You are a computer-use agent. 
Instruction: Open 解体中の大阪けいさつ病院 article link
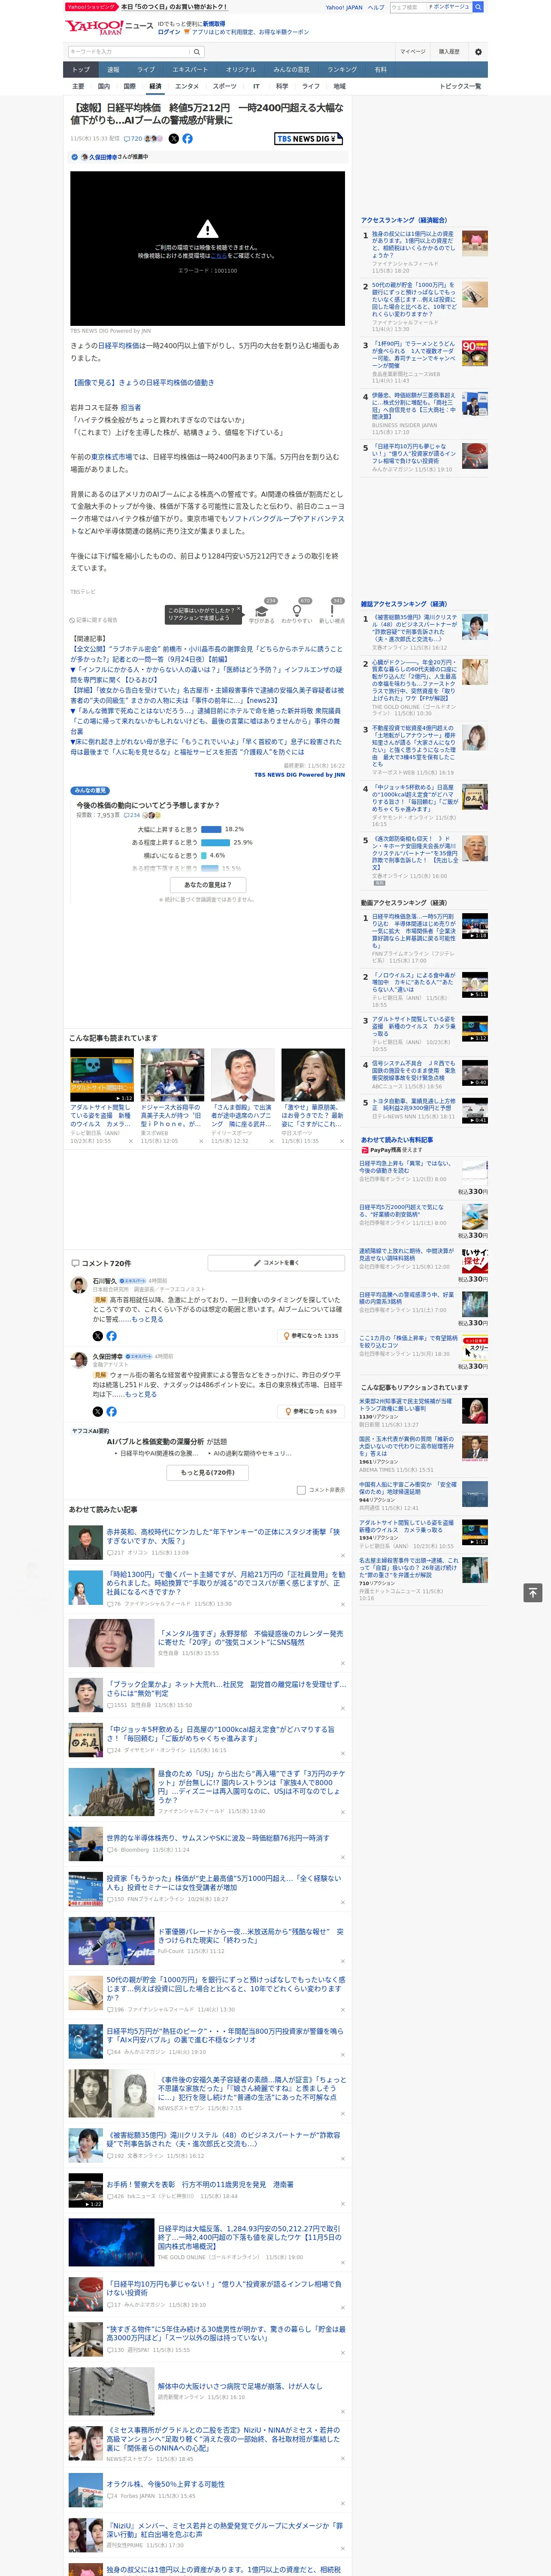click(x=240, y=2386)
